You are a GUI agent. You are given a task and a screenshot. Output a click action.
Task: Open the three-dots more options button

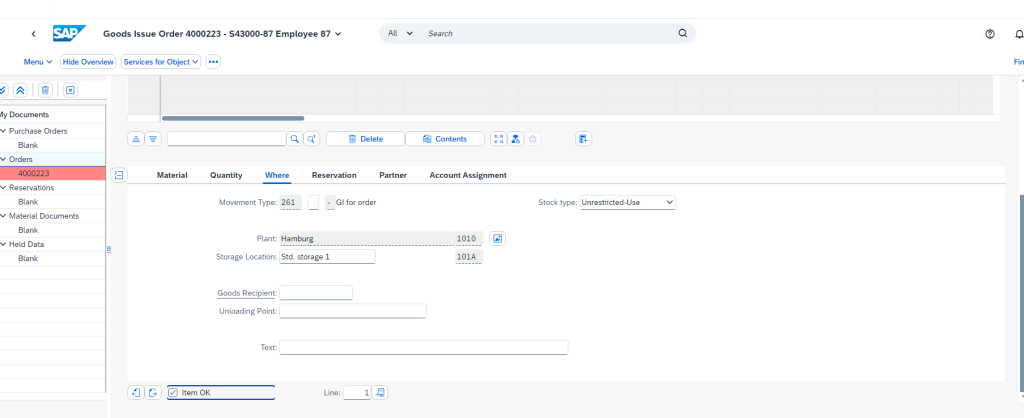point(213,62)
